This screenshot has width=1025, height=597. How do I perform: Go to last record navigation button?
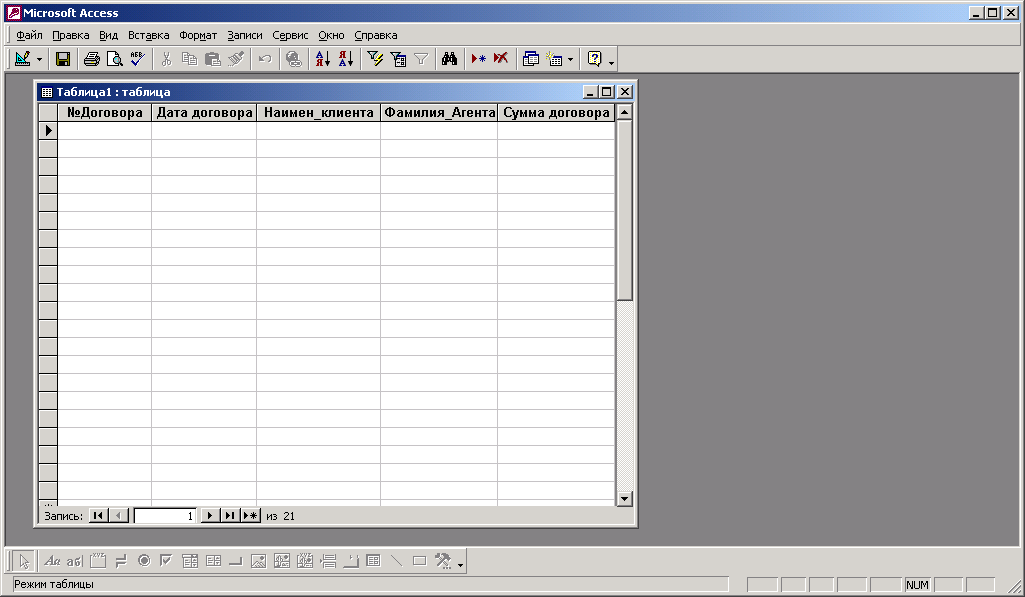pos(229,516)
